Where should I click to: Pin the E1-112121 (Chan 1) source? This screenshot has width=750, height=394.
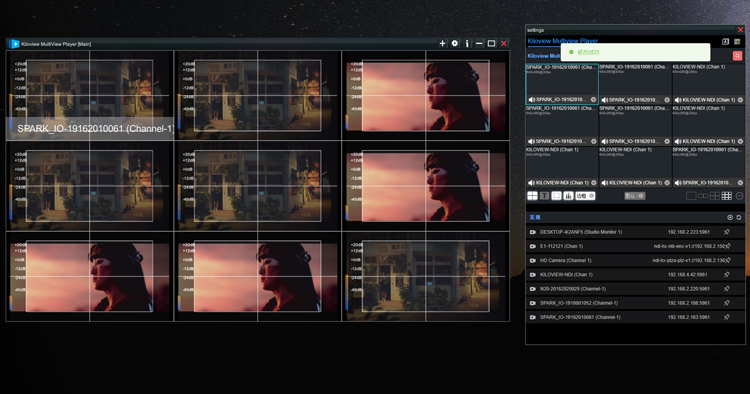click(x=727, y=246)
